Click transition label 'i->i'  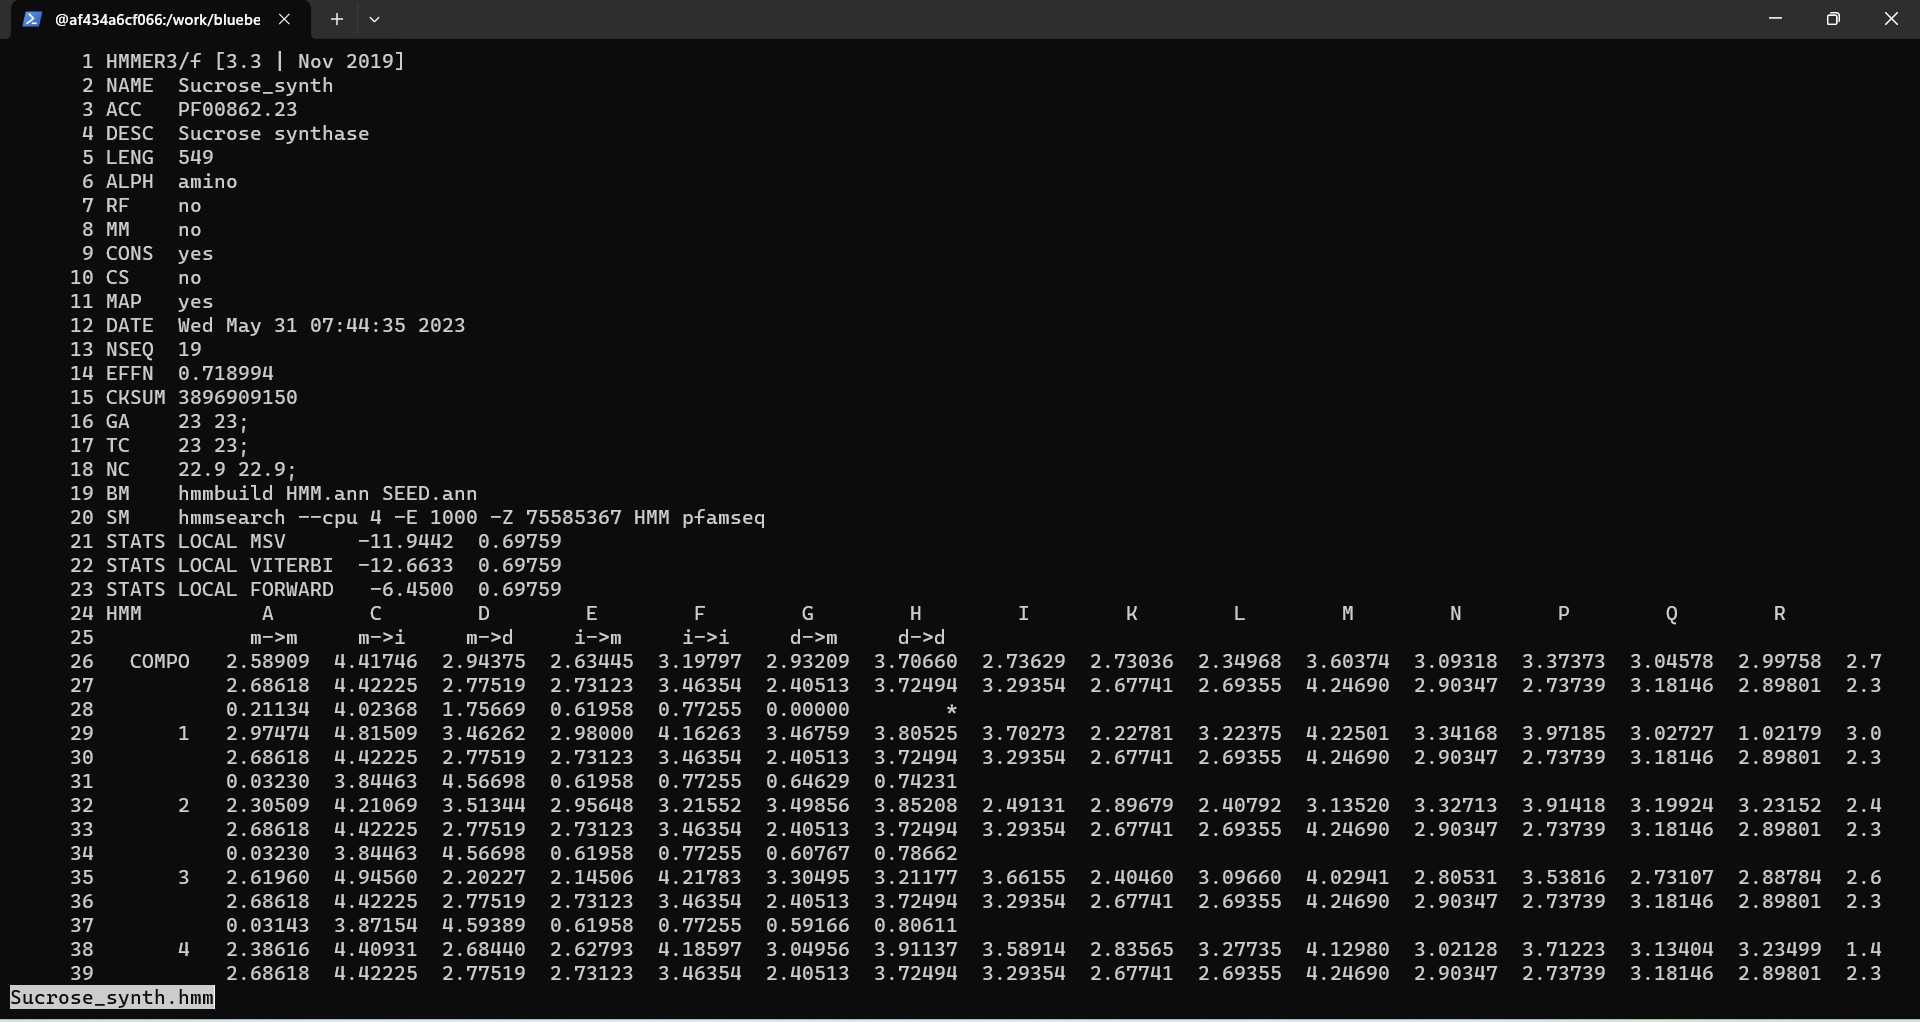[706, 637]
